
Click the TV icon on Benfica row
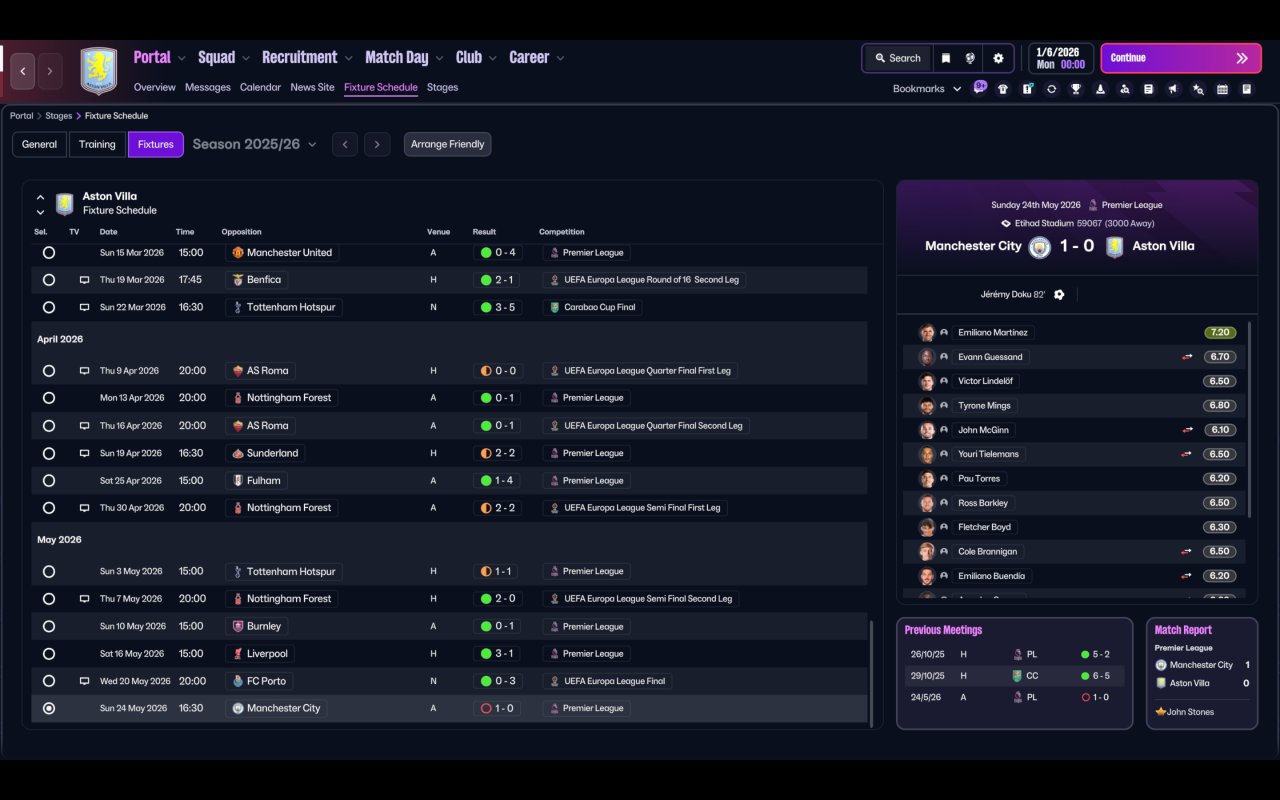[x=85, y=280]
